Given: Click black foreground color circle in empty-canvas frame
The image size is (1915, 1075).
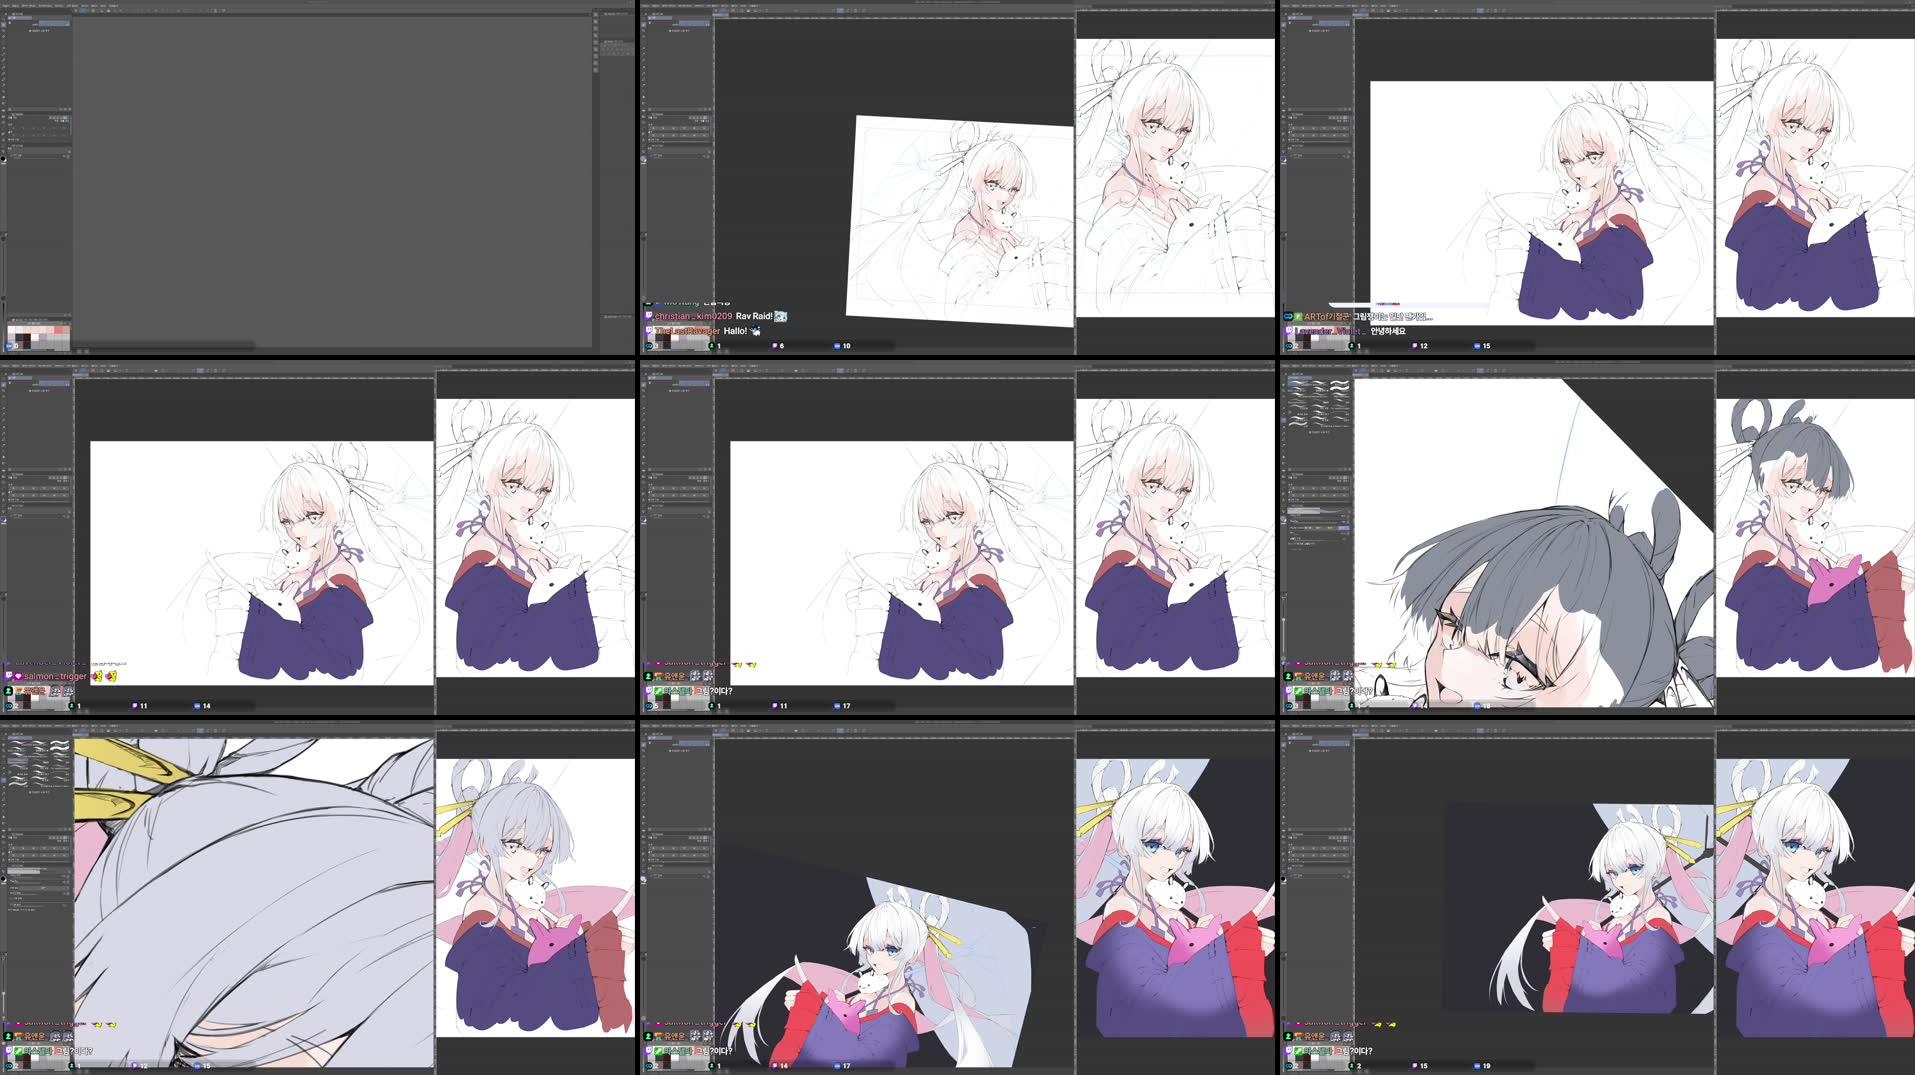Looking at the screenshot, I should pyautogui.click(x=3, y=159).
